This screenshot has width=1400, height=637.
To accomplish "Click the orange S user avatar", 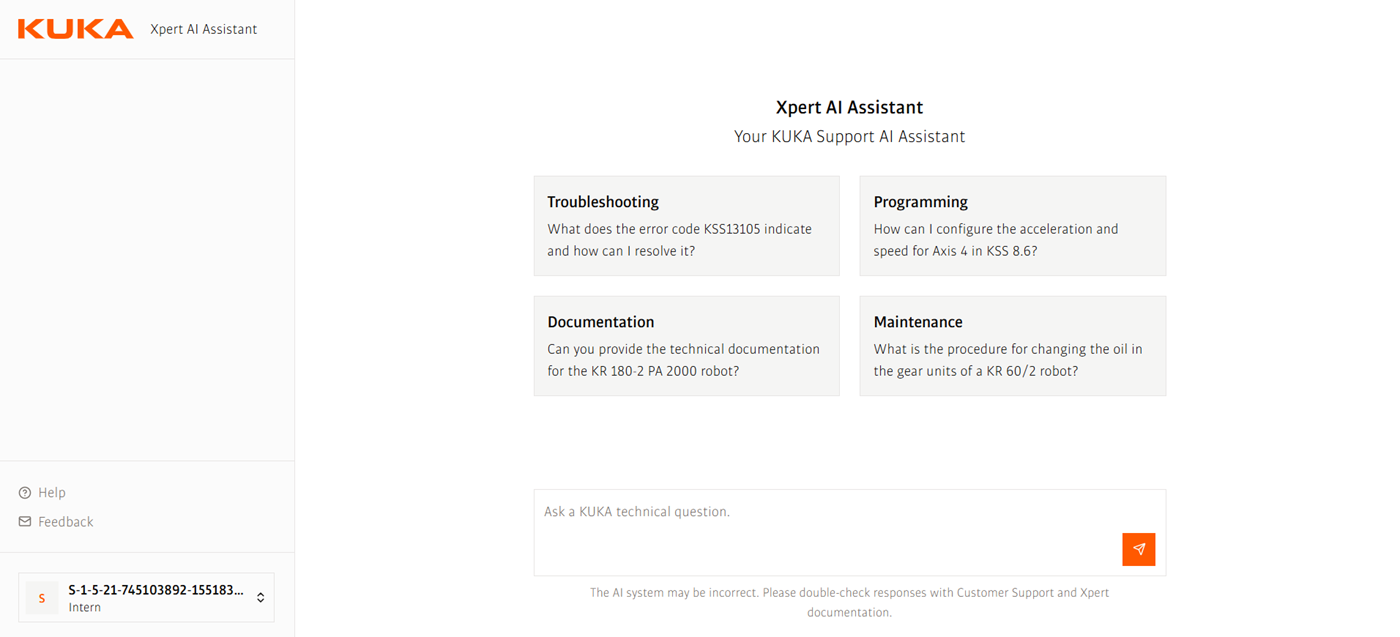I will pyautogui.click(x=42, y=598).
